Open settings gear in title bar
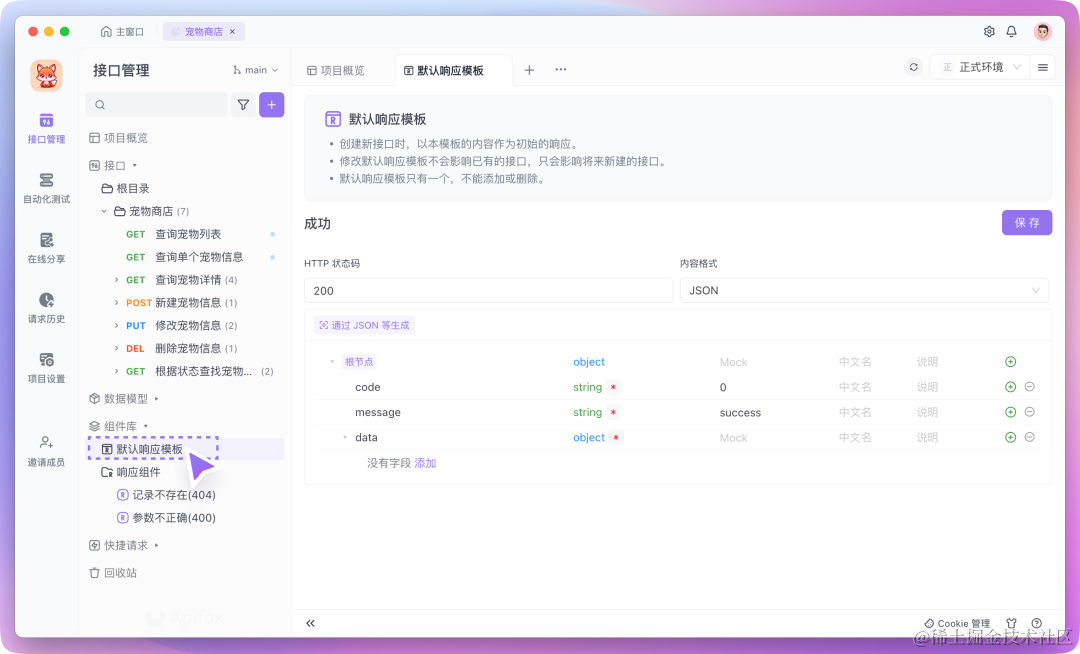 (x=989, y=32)
